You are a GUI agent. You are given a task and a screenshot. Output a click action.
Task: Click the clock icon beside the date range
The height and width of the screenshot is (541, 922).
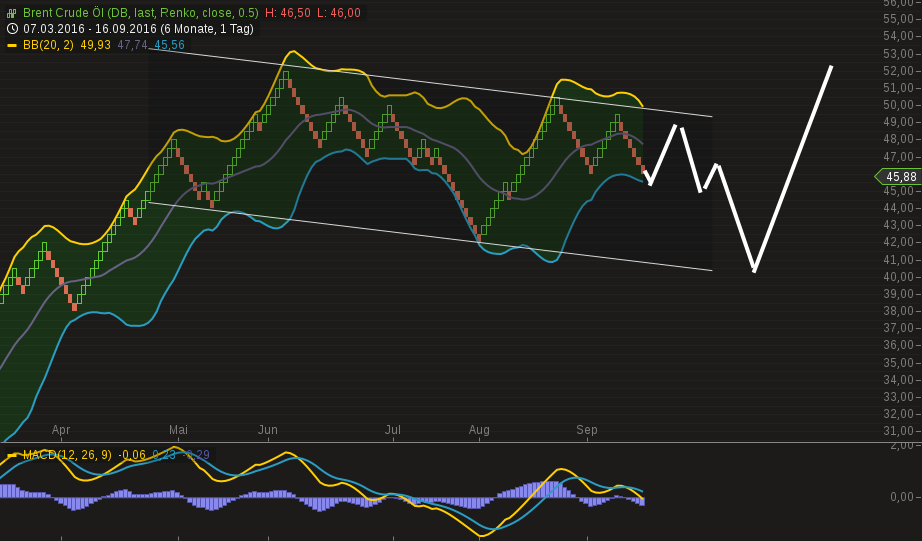pyautogui.click(x=12, y=29)
